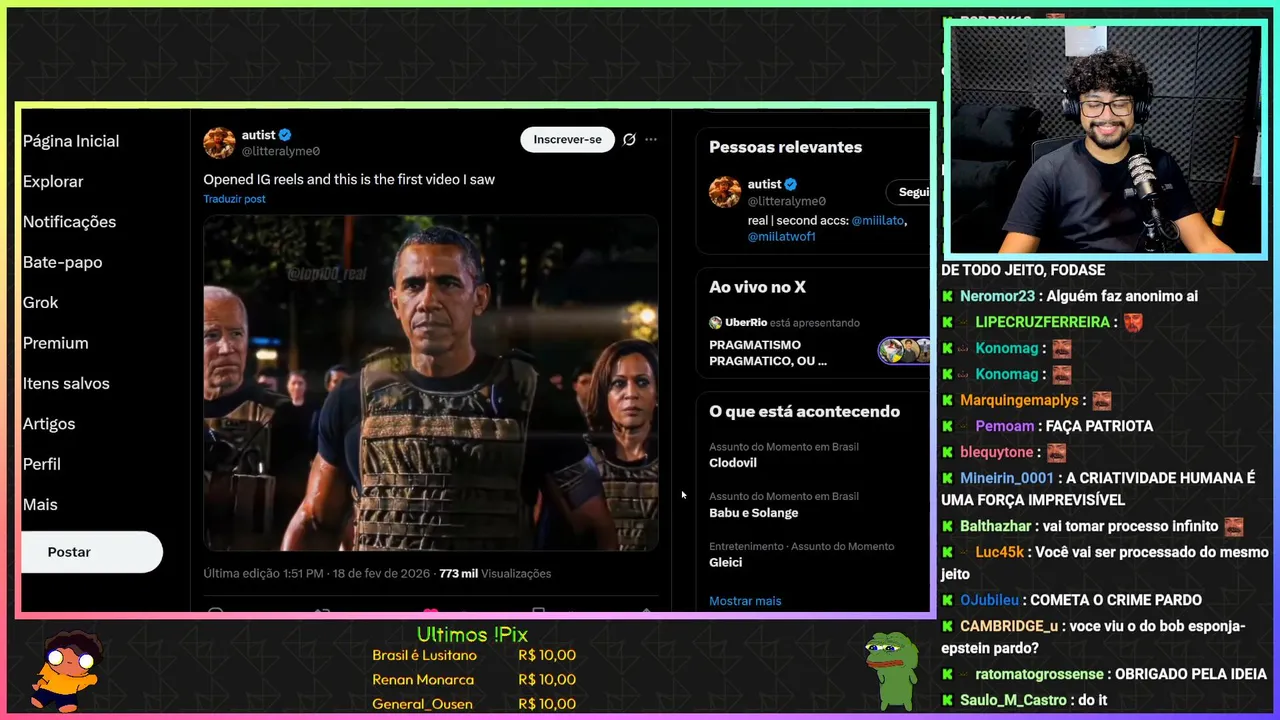Click the verified badge beside the post author name

coord(285,135)
